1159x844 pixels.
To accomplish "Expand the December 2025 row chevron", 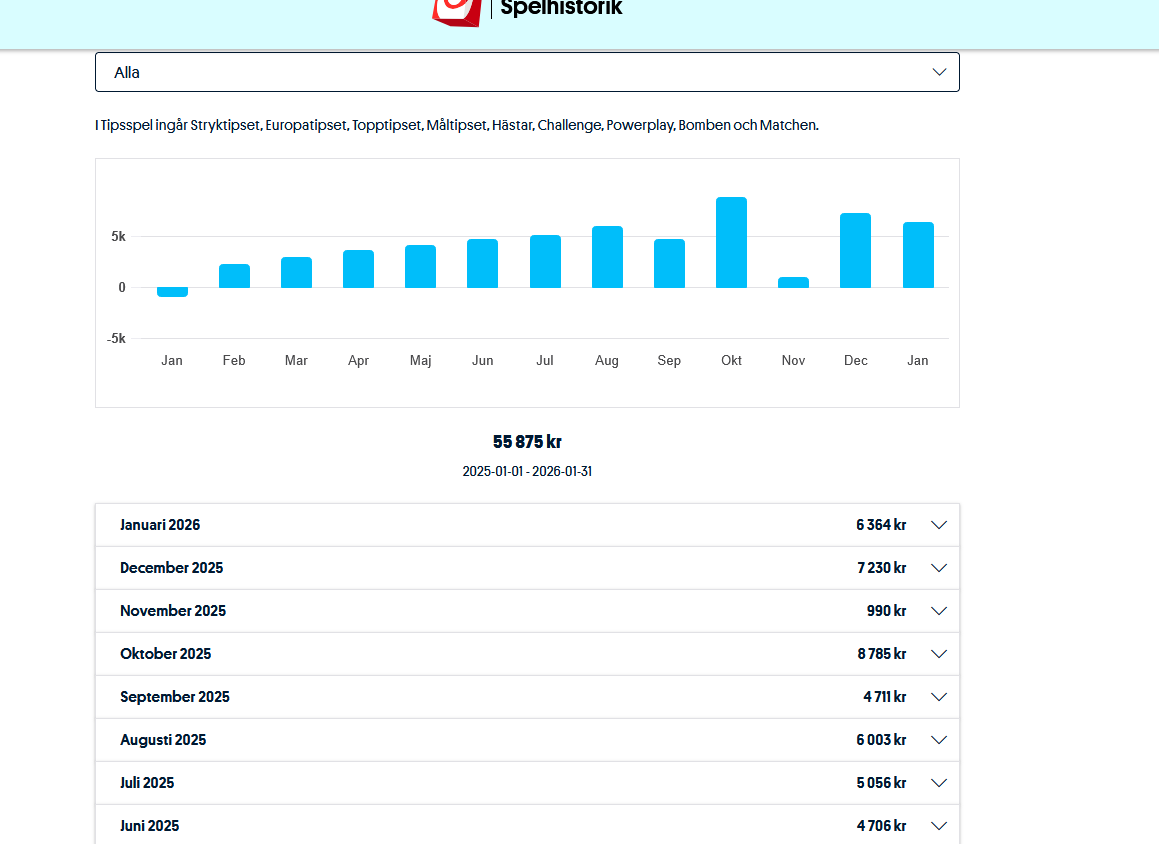I will [x=938, y=568].
